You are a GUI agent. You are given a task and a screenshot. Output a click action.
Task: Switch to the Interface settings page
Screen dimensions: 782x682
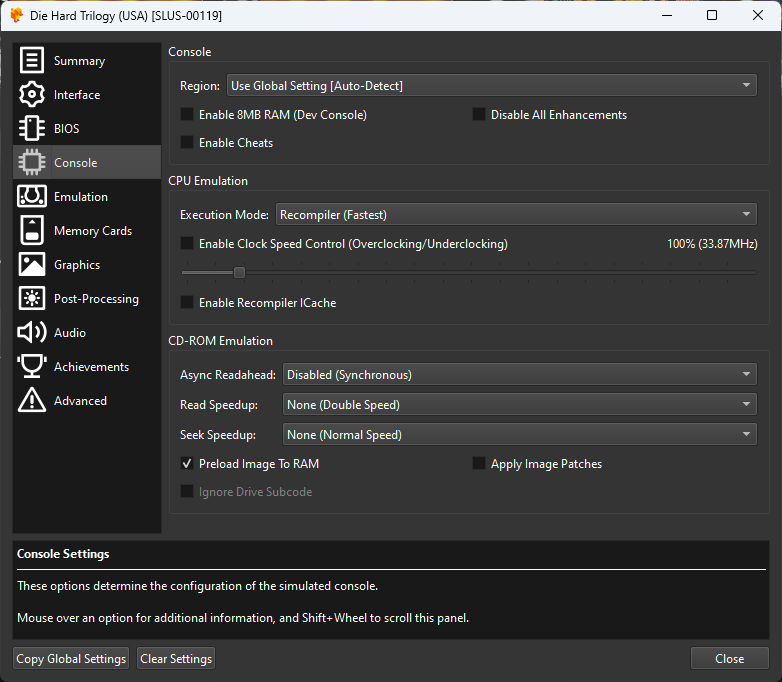point(87,94)
